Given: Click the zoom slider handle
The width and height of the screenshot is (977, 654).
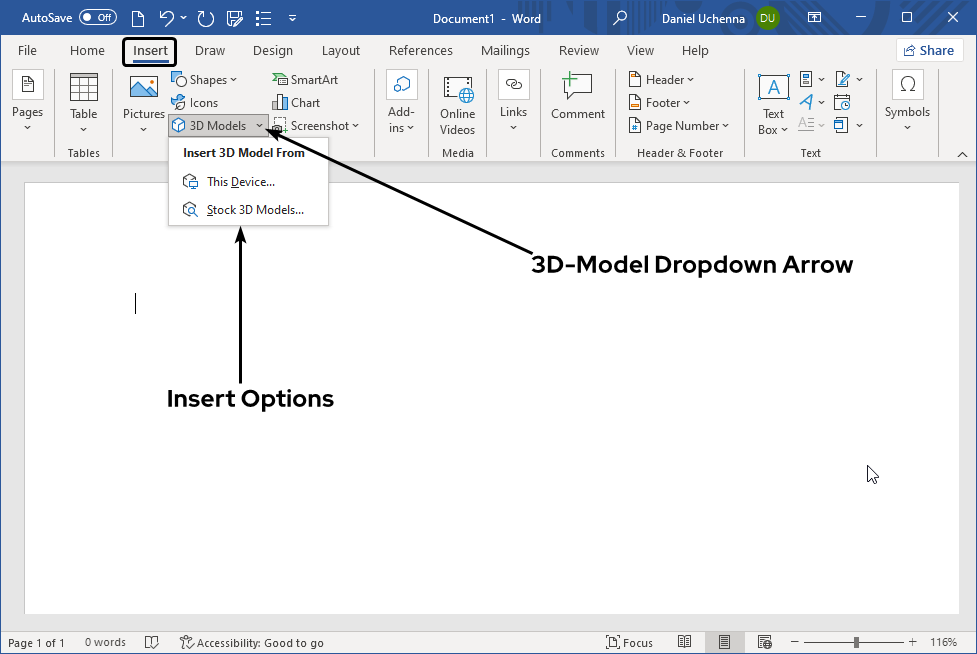Looking at the screenshot, I should [856, 642].
